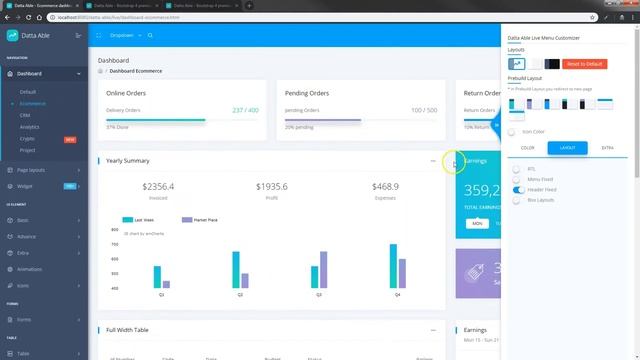The height and width of the screenshot is (360, 640).
Task: Open a new browser tab with the plus icon
Action: [x=249, y=6]
